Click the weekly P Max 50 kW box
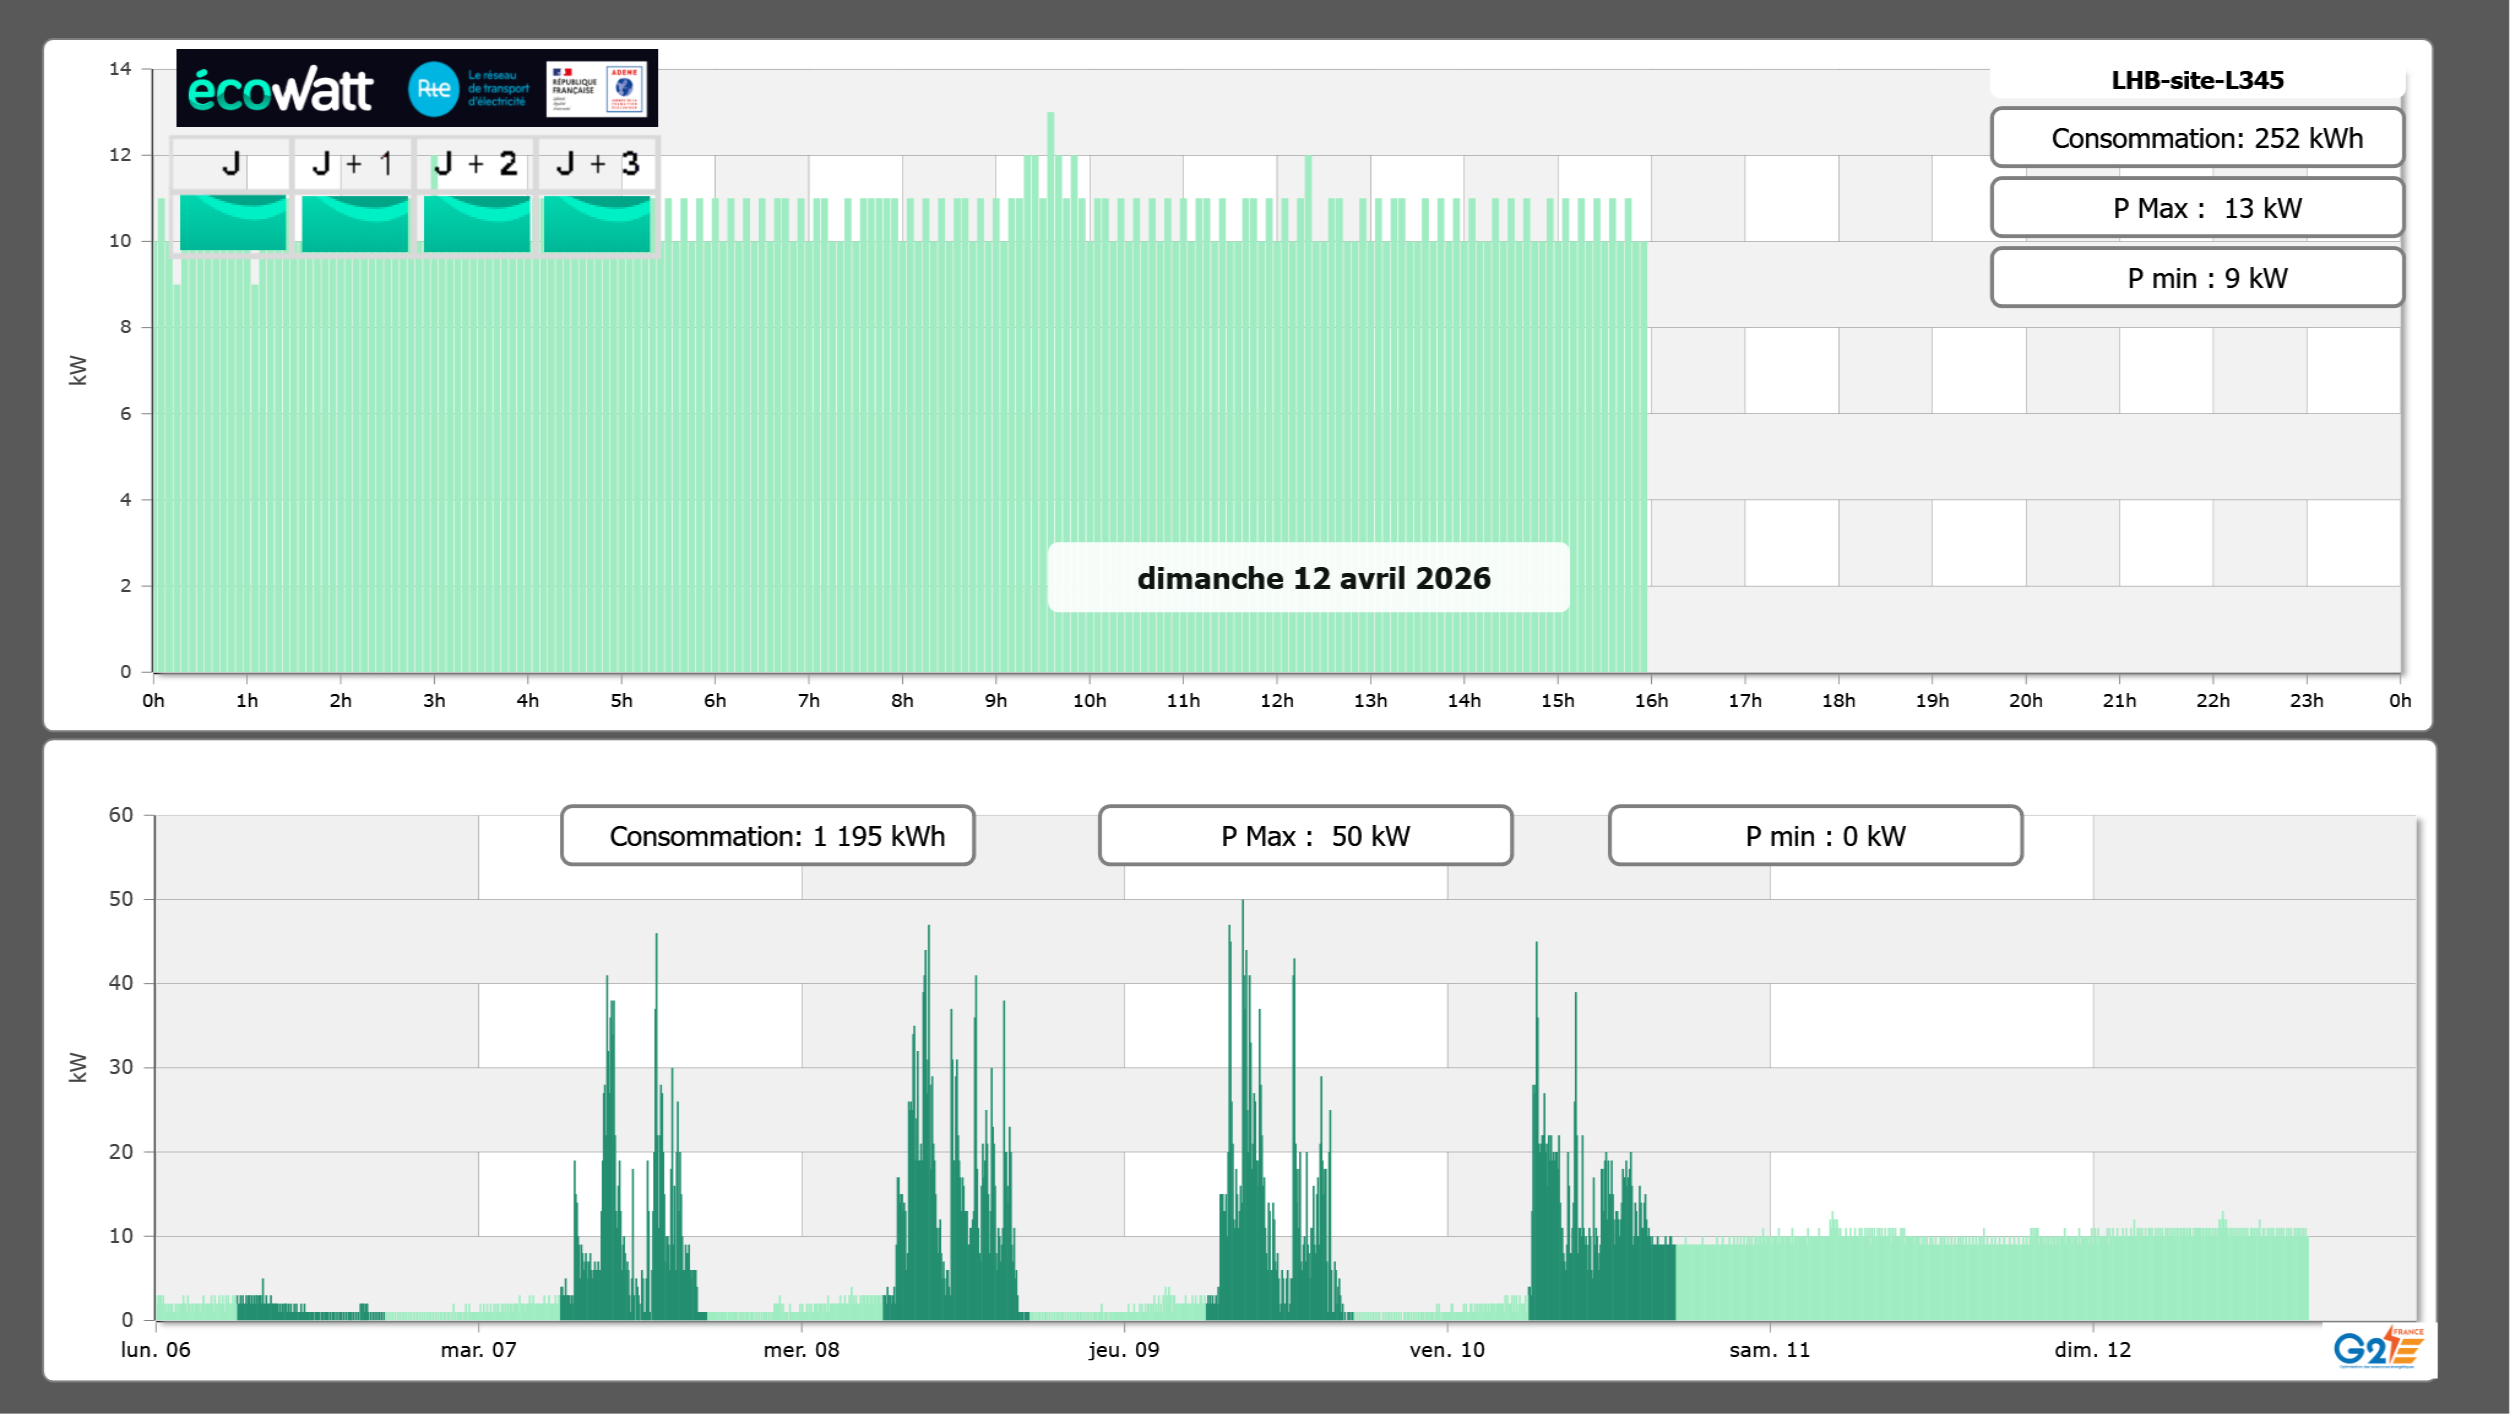This screenshot has width=2511, height=1415. pos(1305,836)
